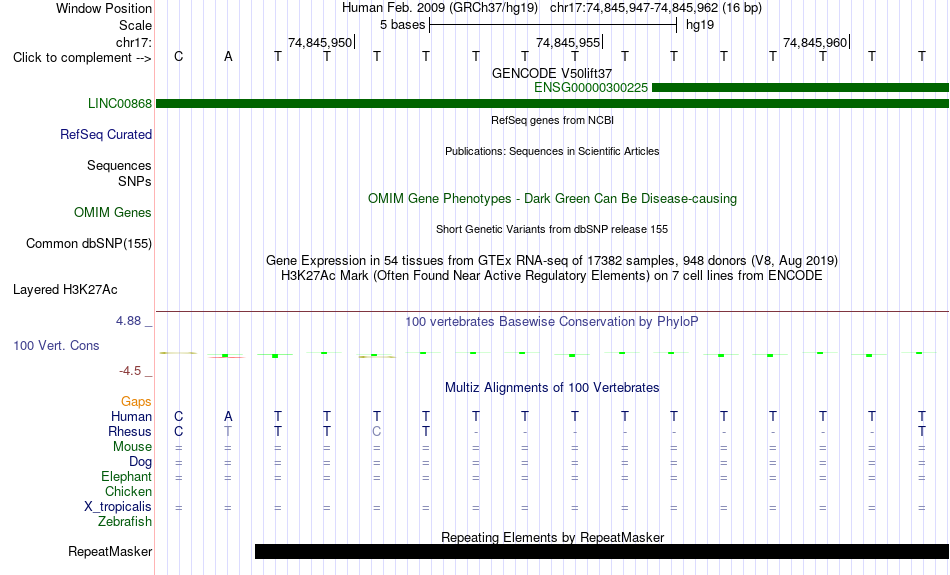Click the Rhesus gray T under human A
Viewport: 950px width, 575px height.
[228, 431]
